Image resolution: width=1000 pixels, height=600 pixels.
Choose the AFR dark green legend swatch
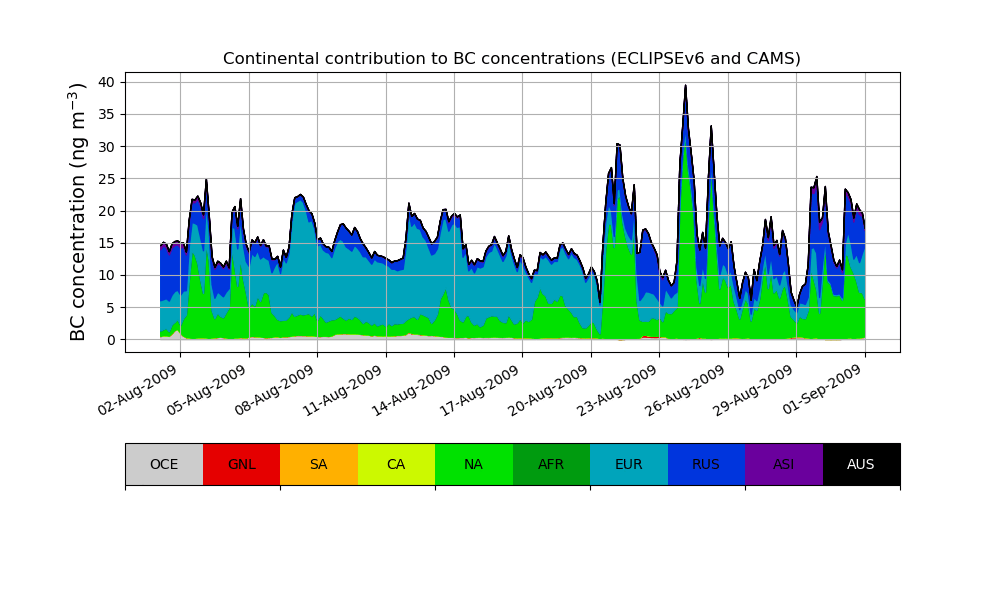point(551,464)
